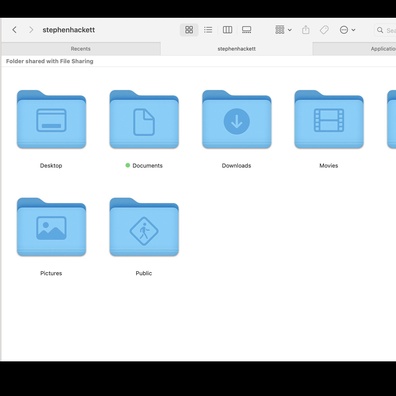This screenshot has width=396, height=396.
Task: Go back with the left chevron button
Action: point(14,30)
